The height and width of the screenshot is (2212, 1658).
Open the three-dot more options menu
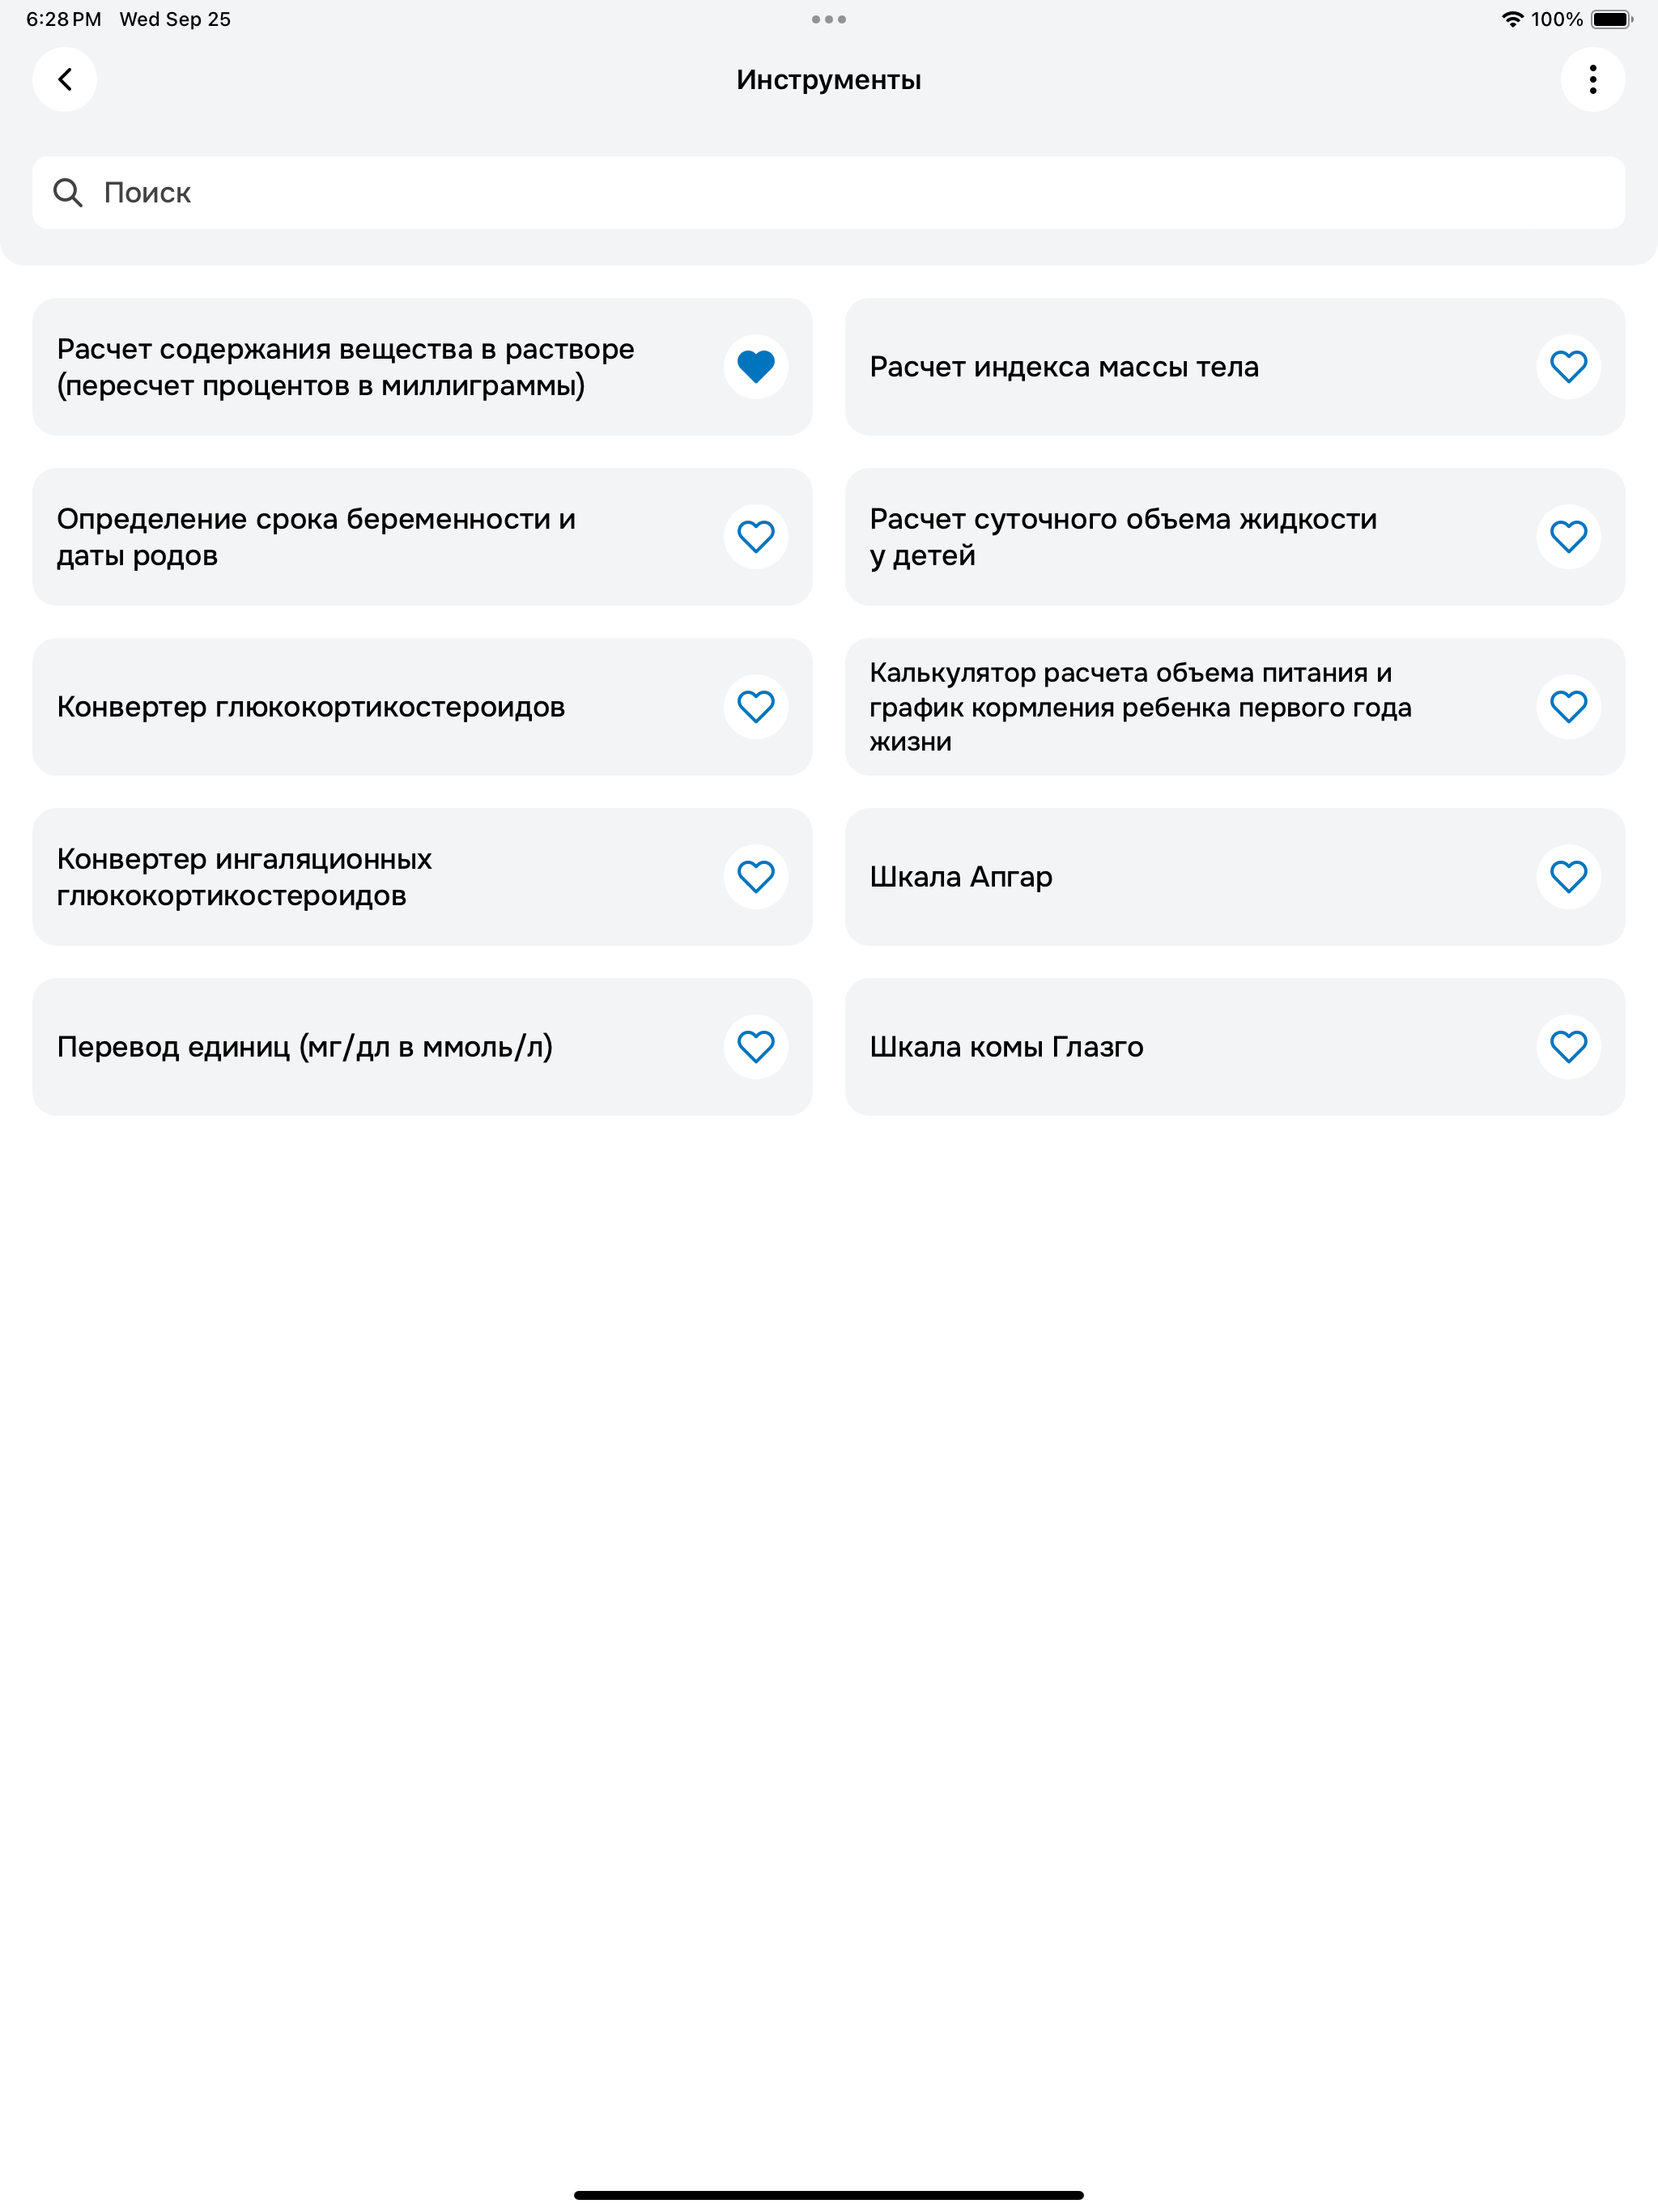coord(1592,79)
